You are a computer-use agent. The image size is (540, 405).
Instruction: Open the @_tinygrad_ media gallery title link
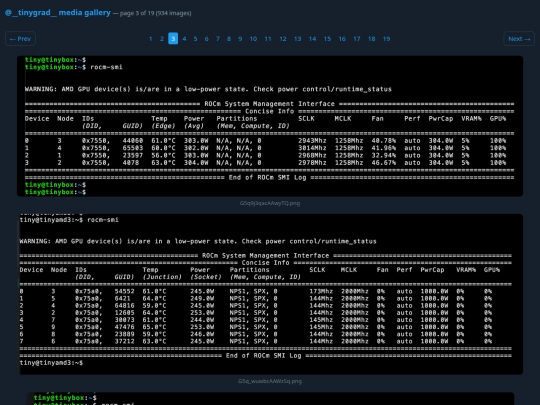[x=58, y=13]
